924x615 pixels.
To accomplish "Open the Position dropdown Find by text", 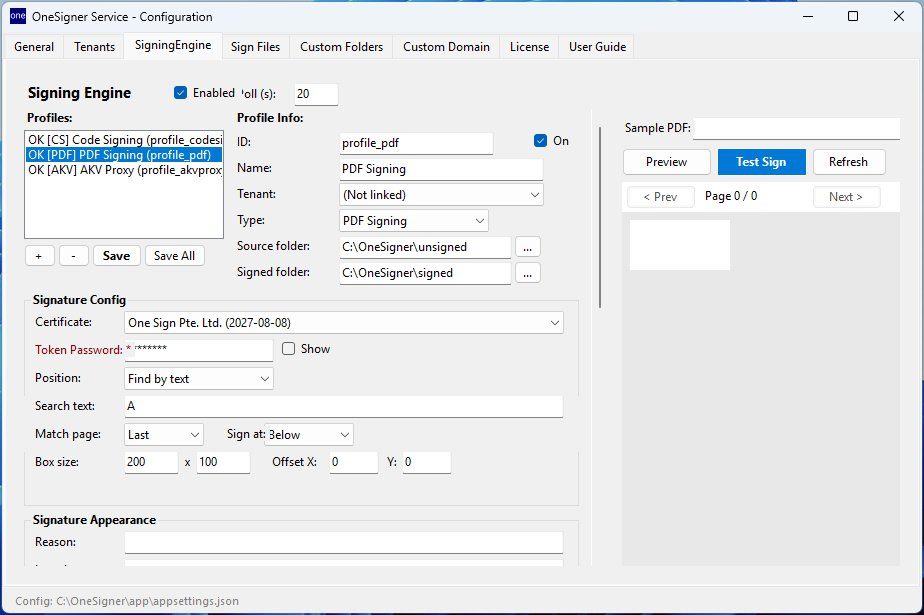I will click(x=199, y=379).
